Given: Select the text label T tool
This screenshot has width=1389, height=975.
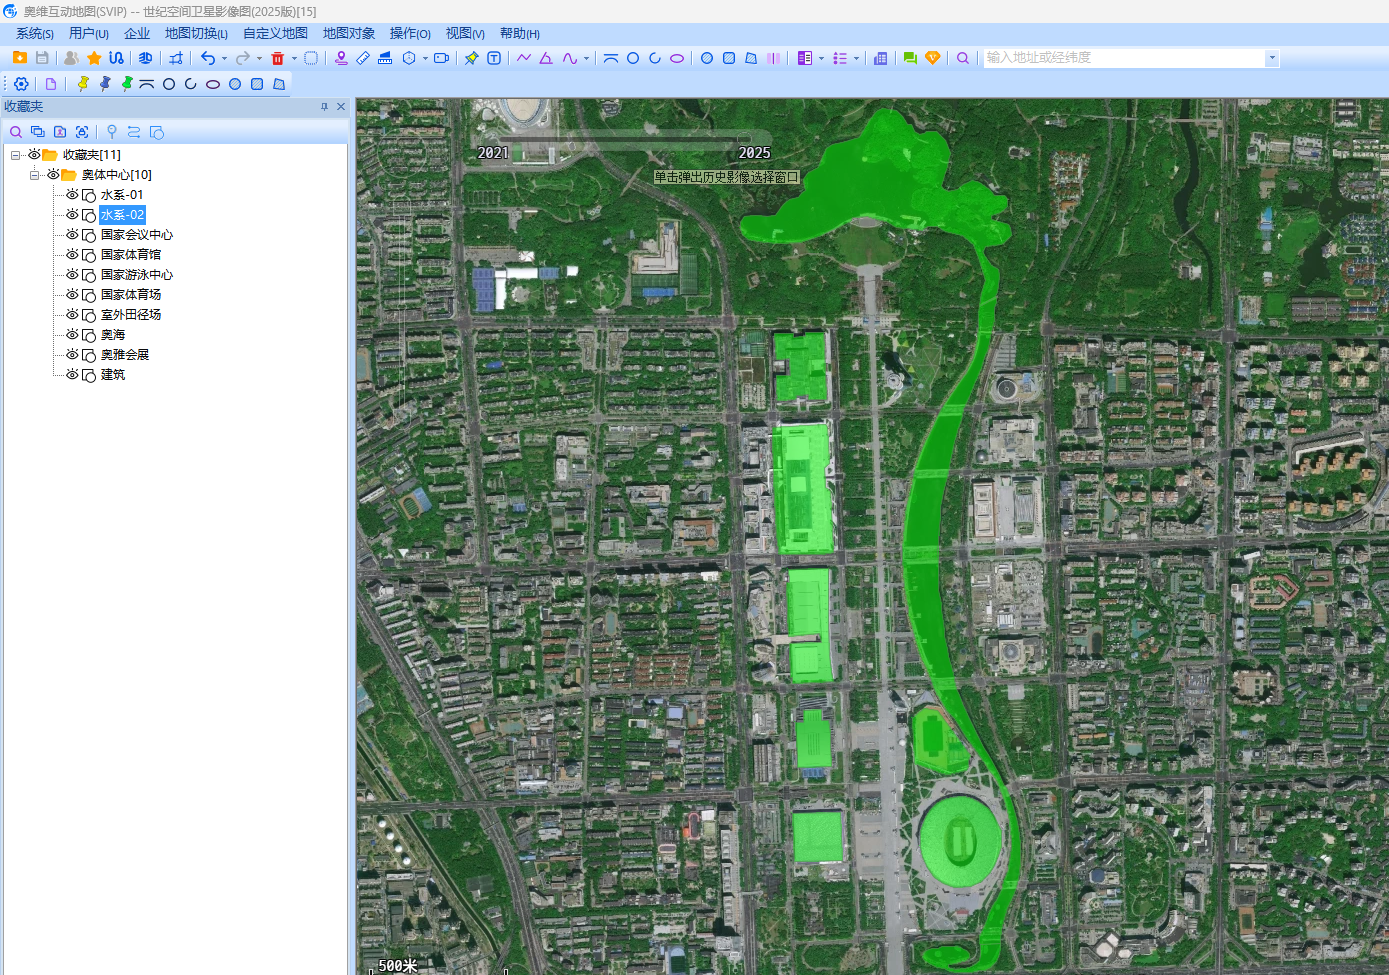Looking at the screenshot, I should (494, 58).
